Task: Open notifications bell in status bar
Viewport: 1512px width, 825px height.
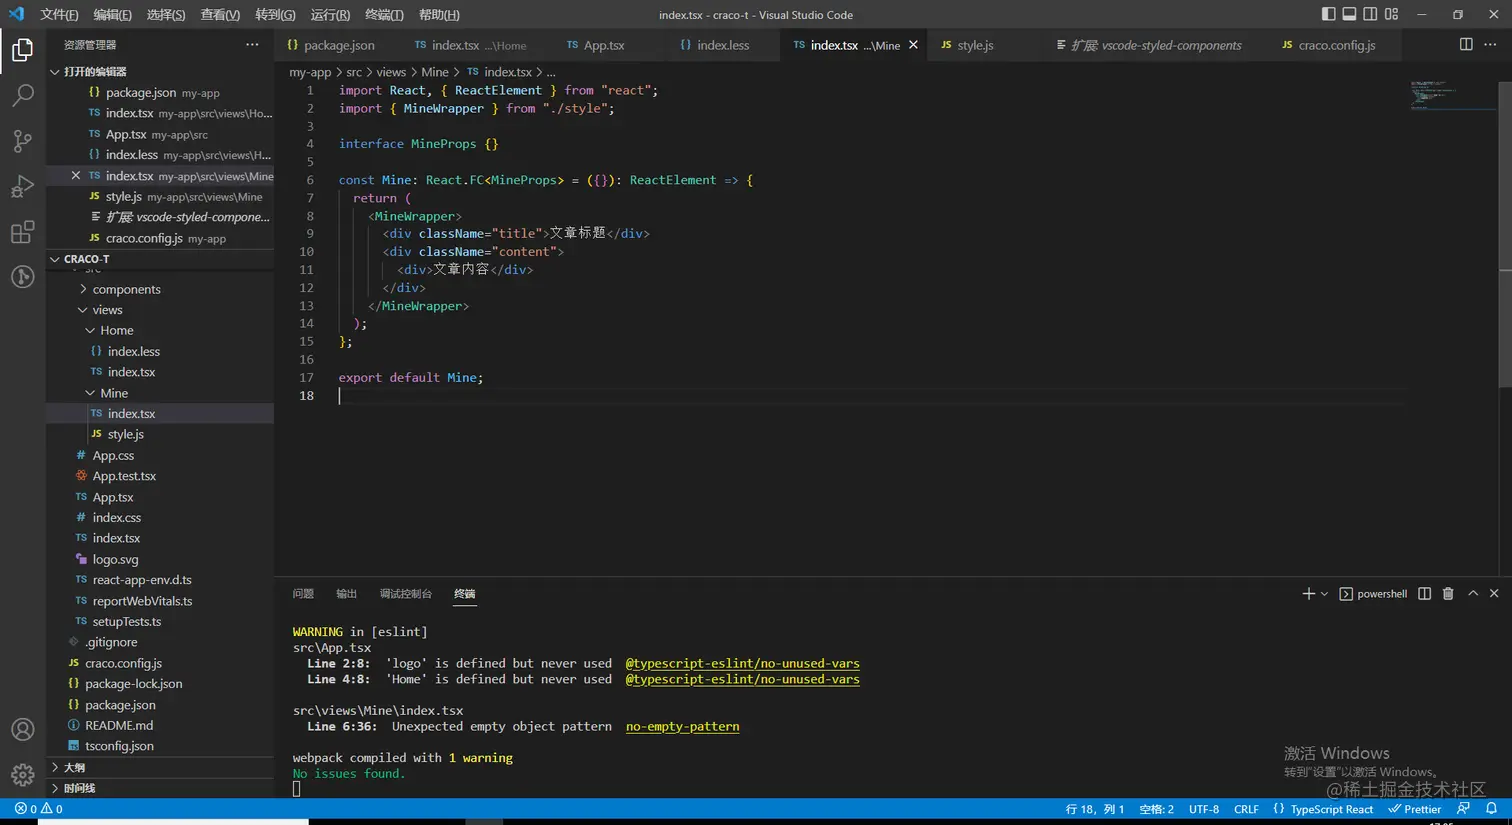Action: [1491, 809]
